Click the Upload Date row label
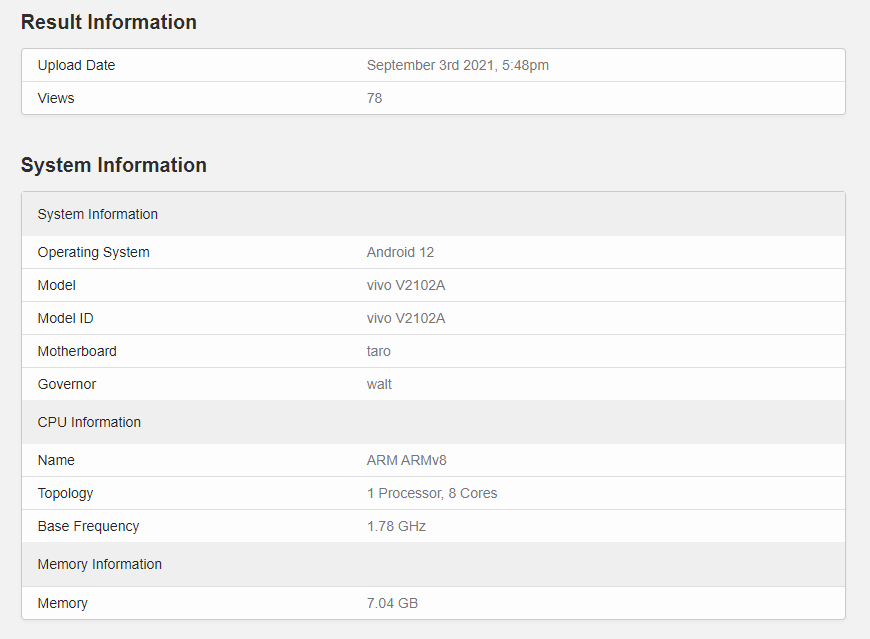 point(77,65)
